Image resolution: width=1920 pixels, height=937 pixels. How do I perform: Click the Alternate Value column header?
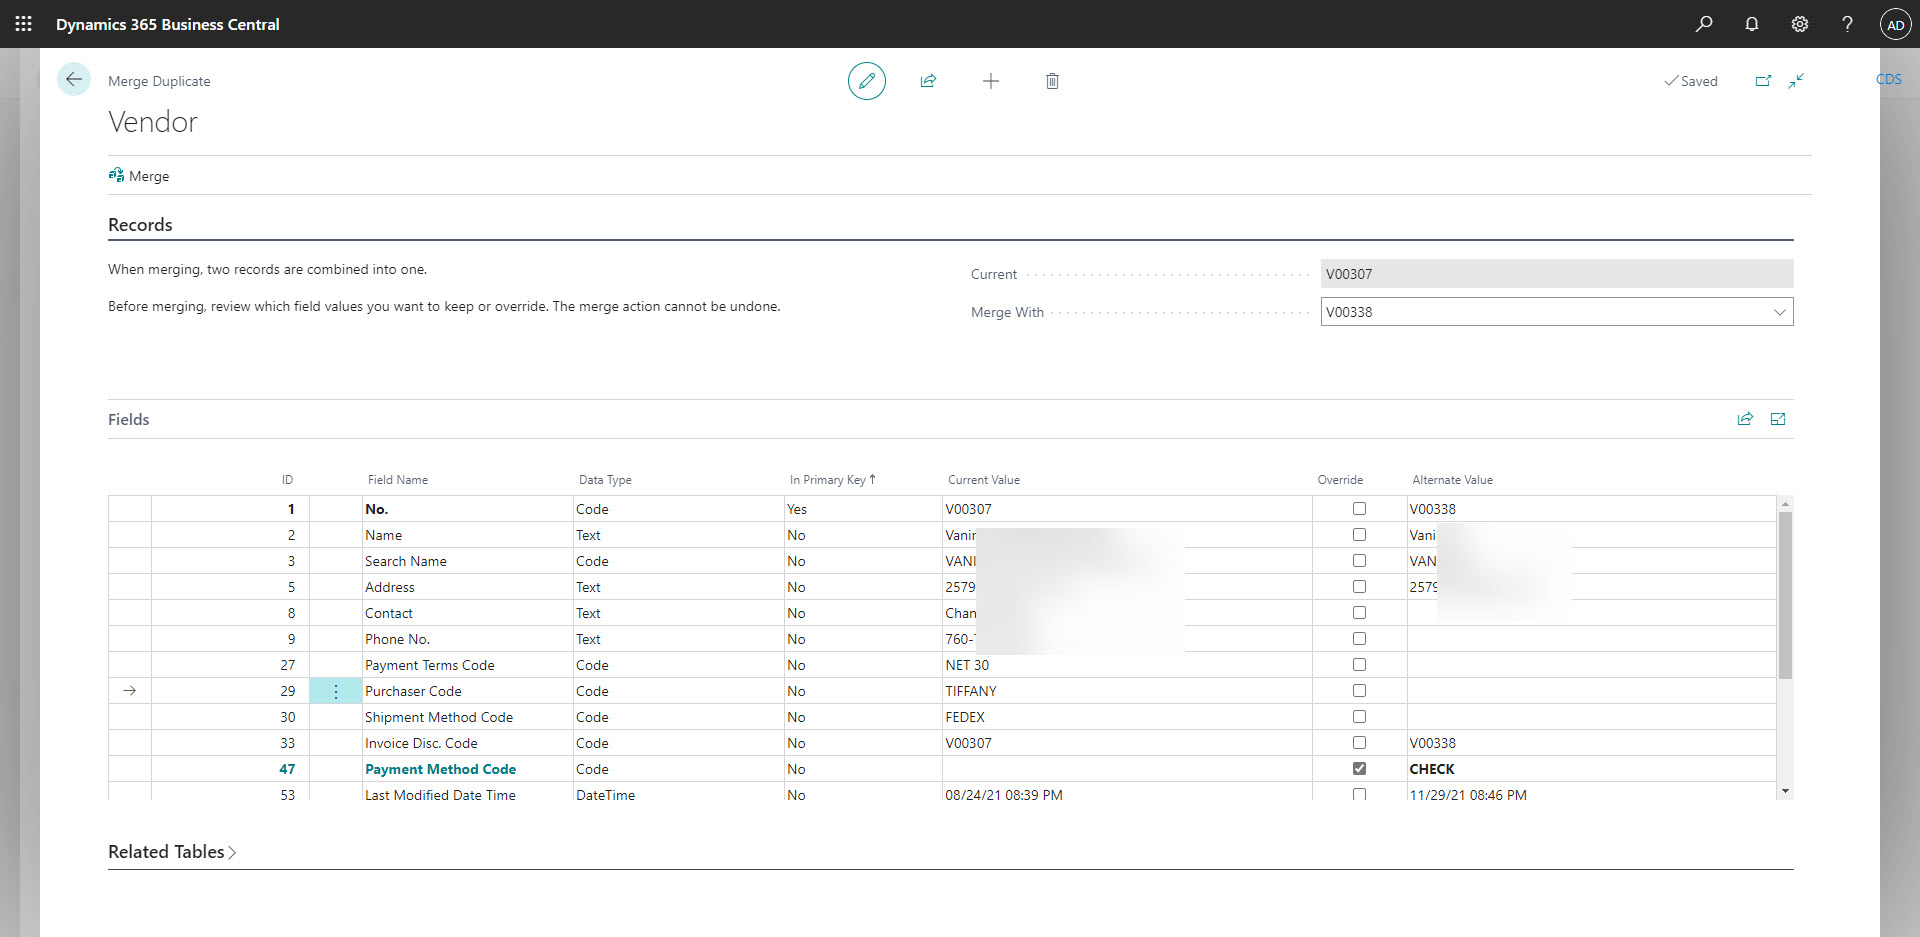pos(1452,480)
